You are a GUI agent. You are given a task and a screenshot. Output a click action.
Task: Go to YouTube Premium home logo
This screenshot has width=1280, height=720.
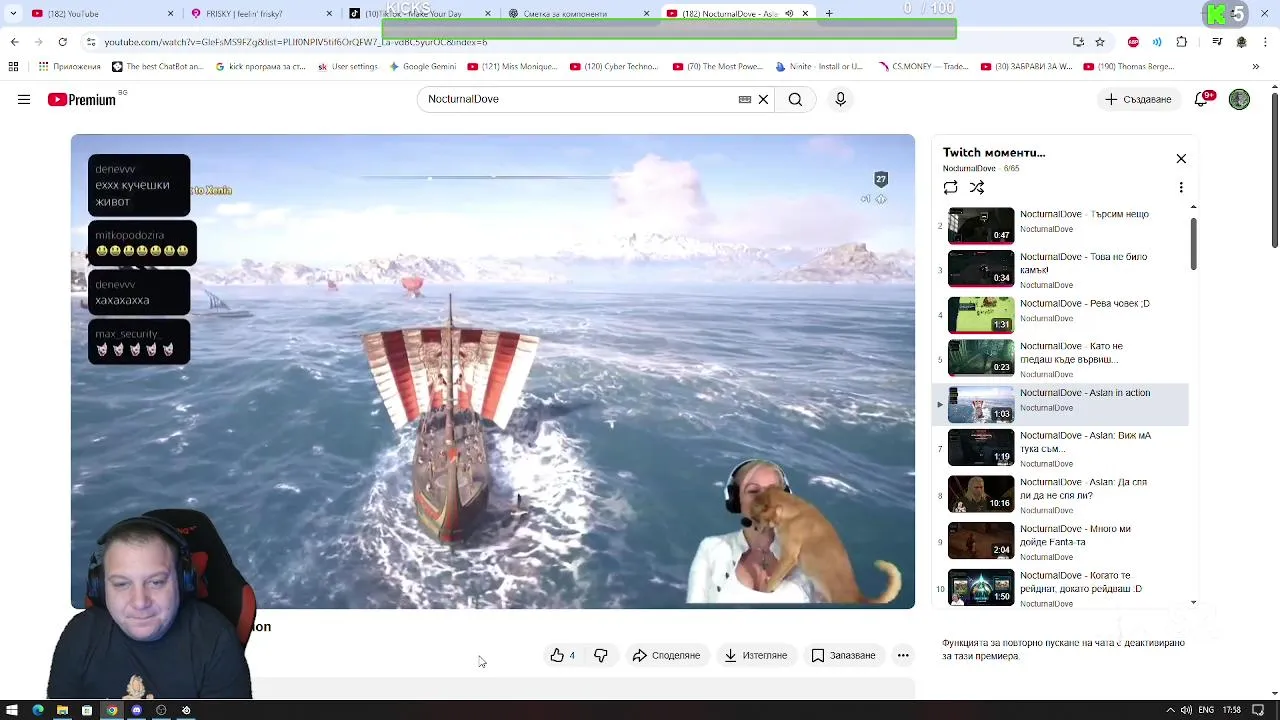82,99
